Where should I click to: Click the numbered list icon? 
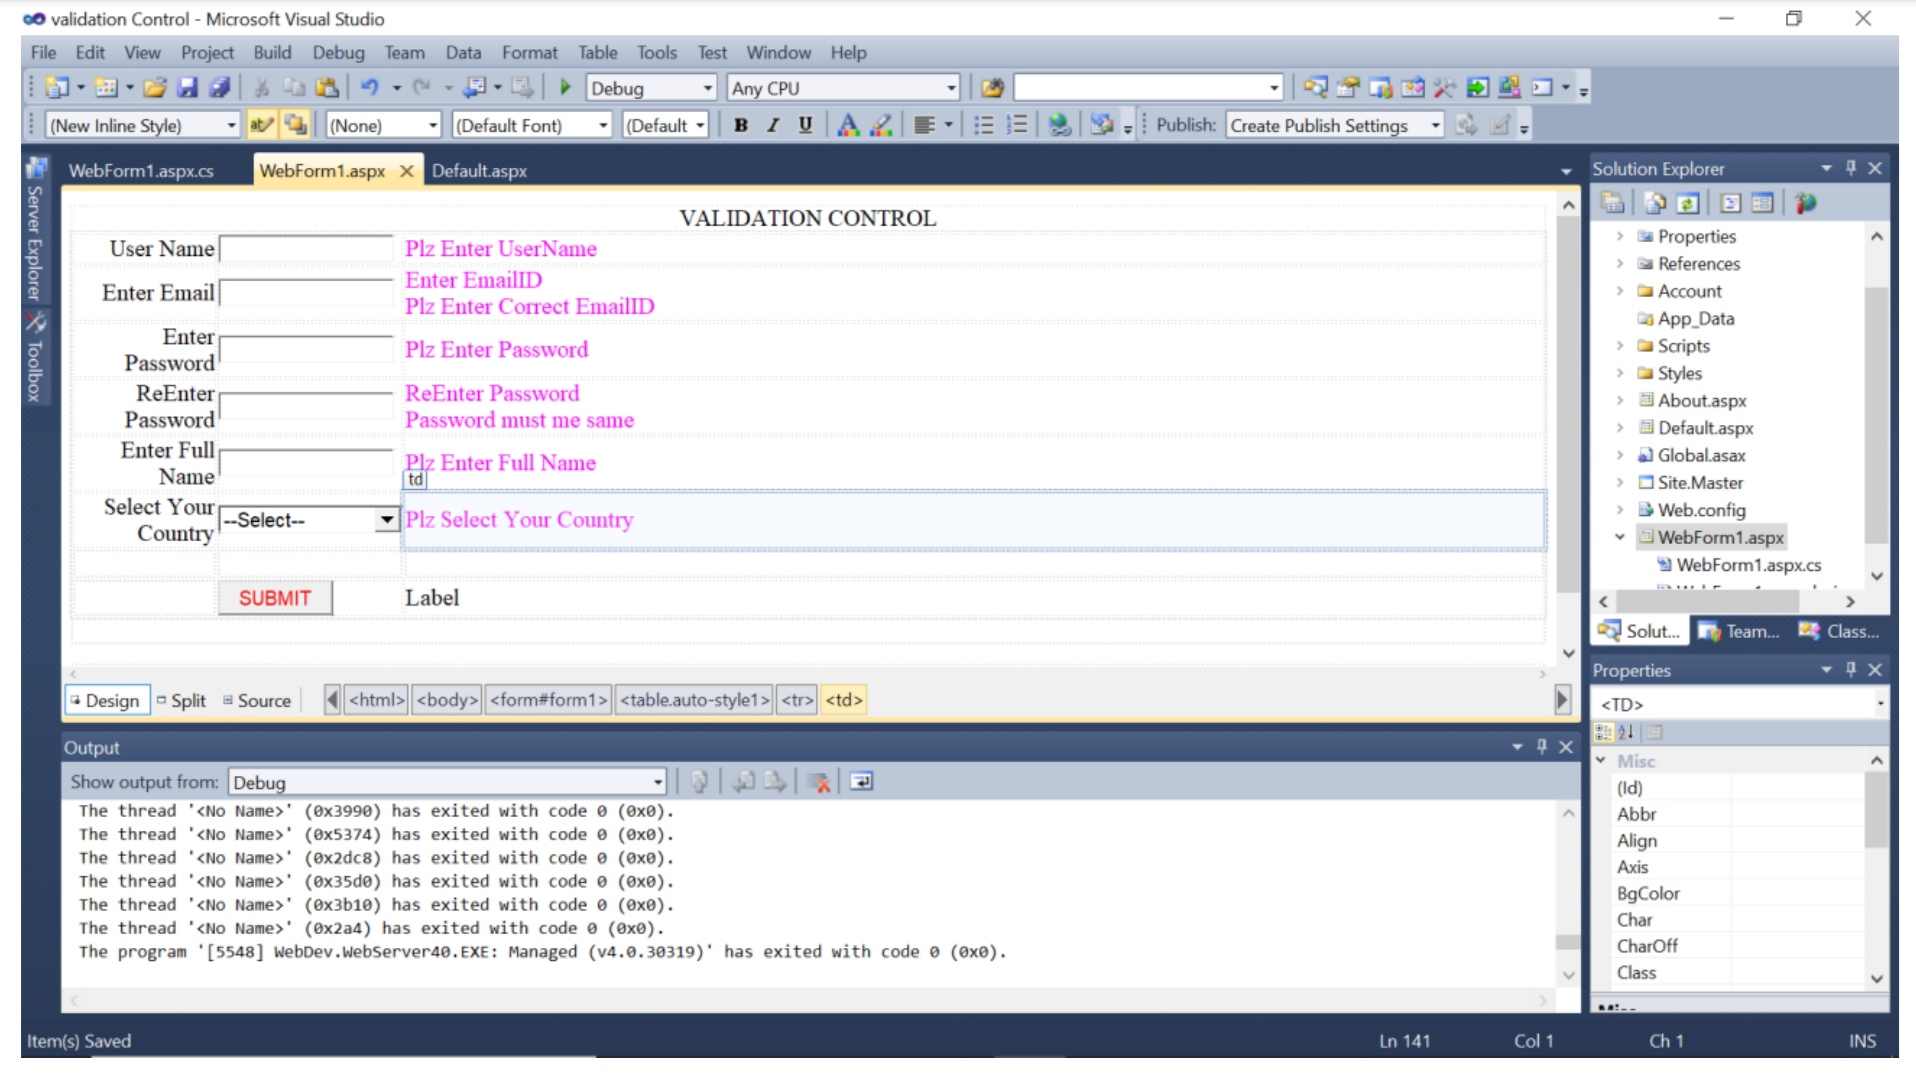[x=1017, y=125]
